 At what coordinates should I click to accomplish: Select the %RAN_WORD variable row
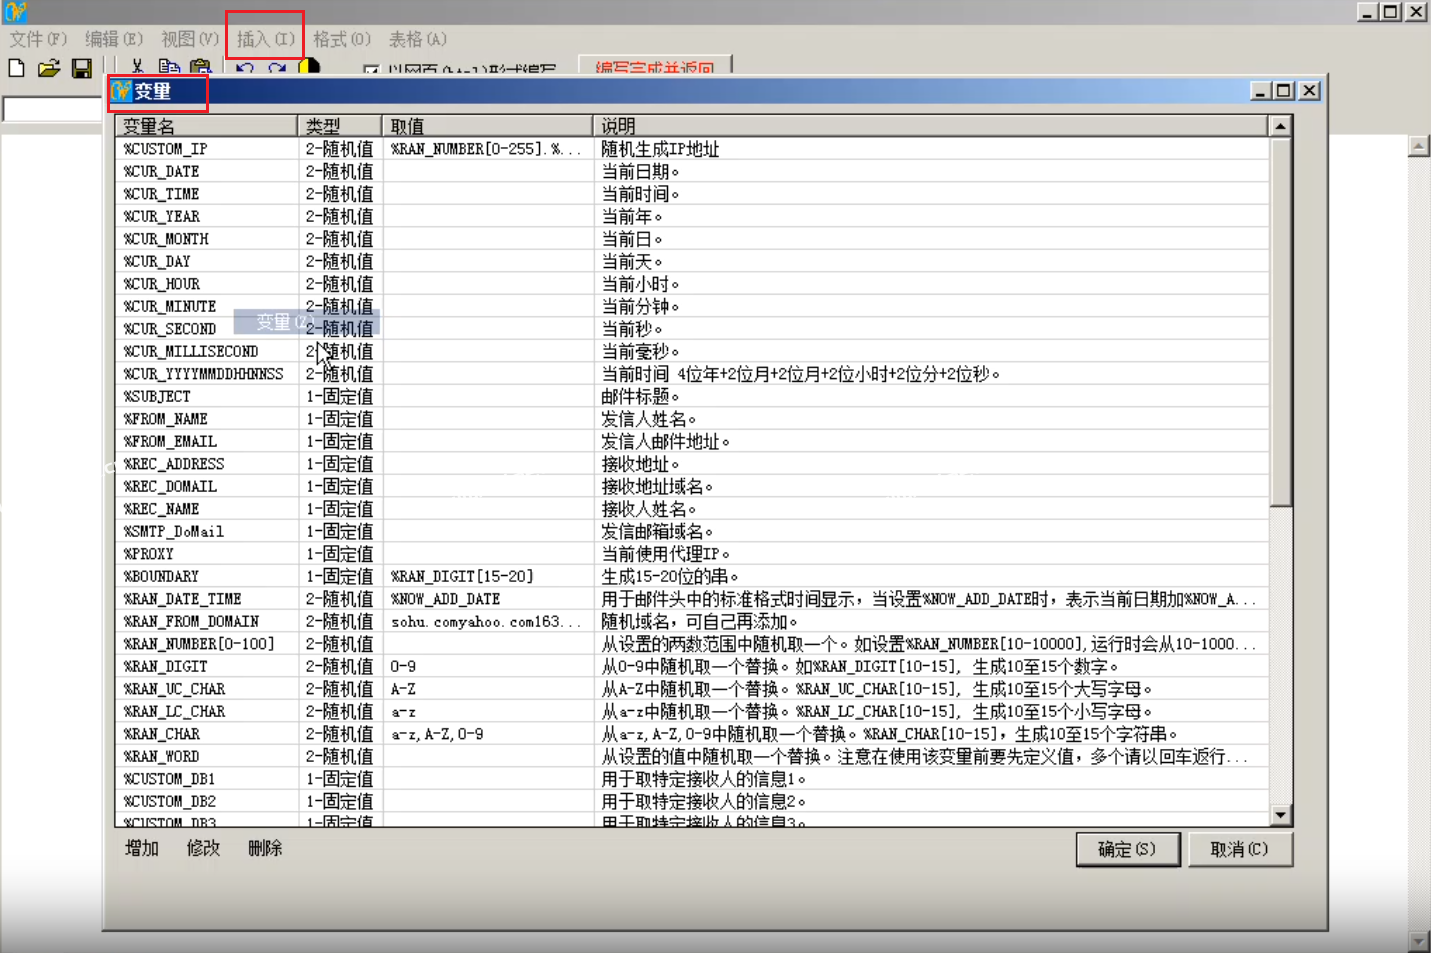click(x=692, y=757)
